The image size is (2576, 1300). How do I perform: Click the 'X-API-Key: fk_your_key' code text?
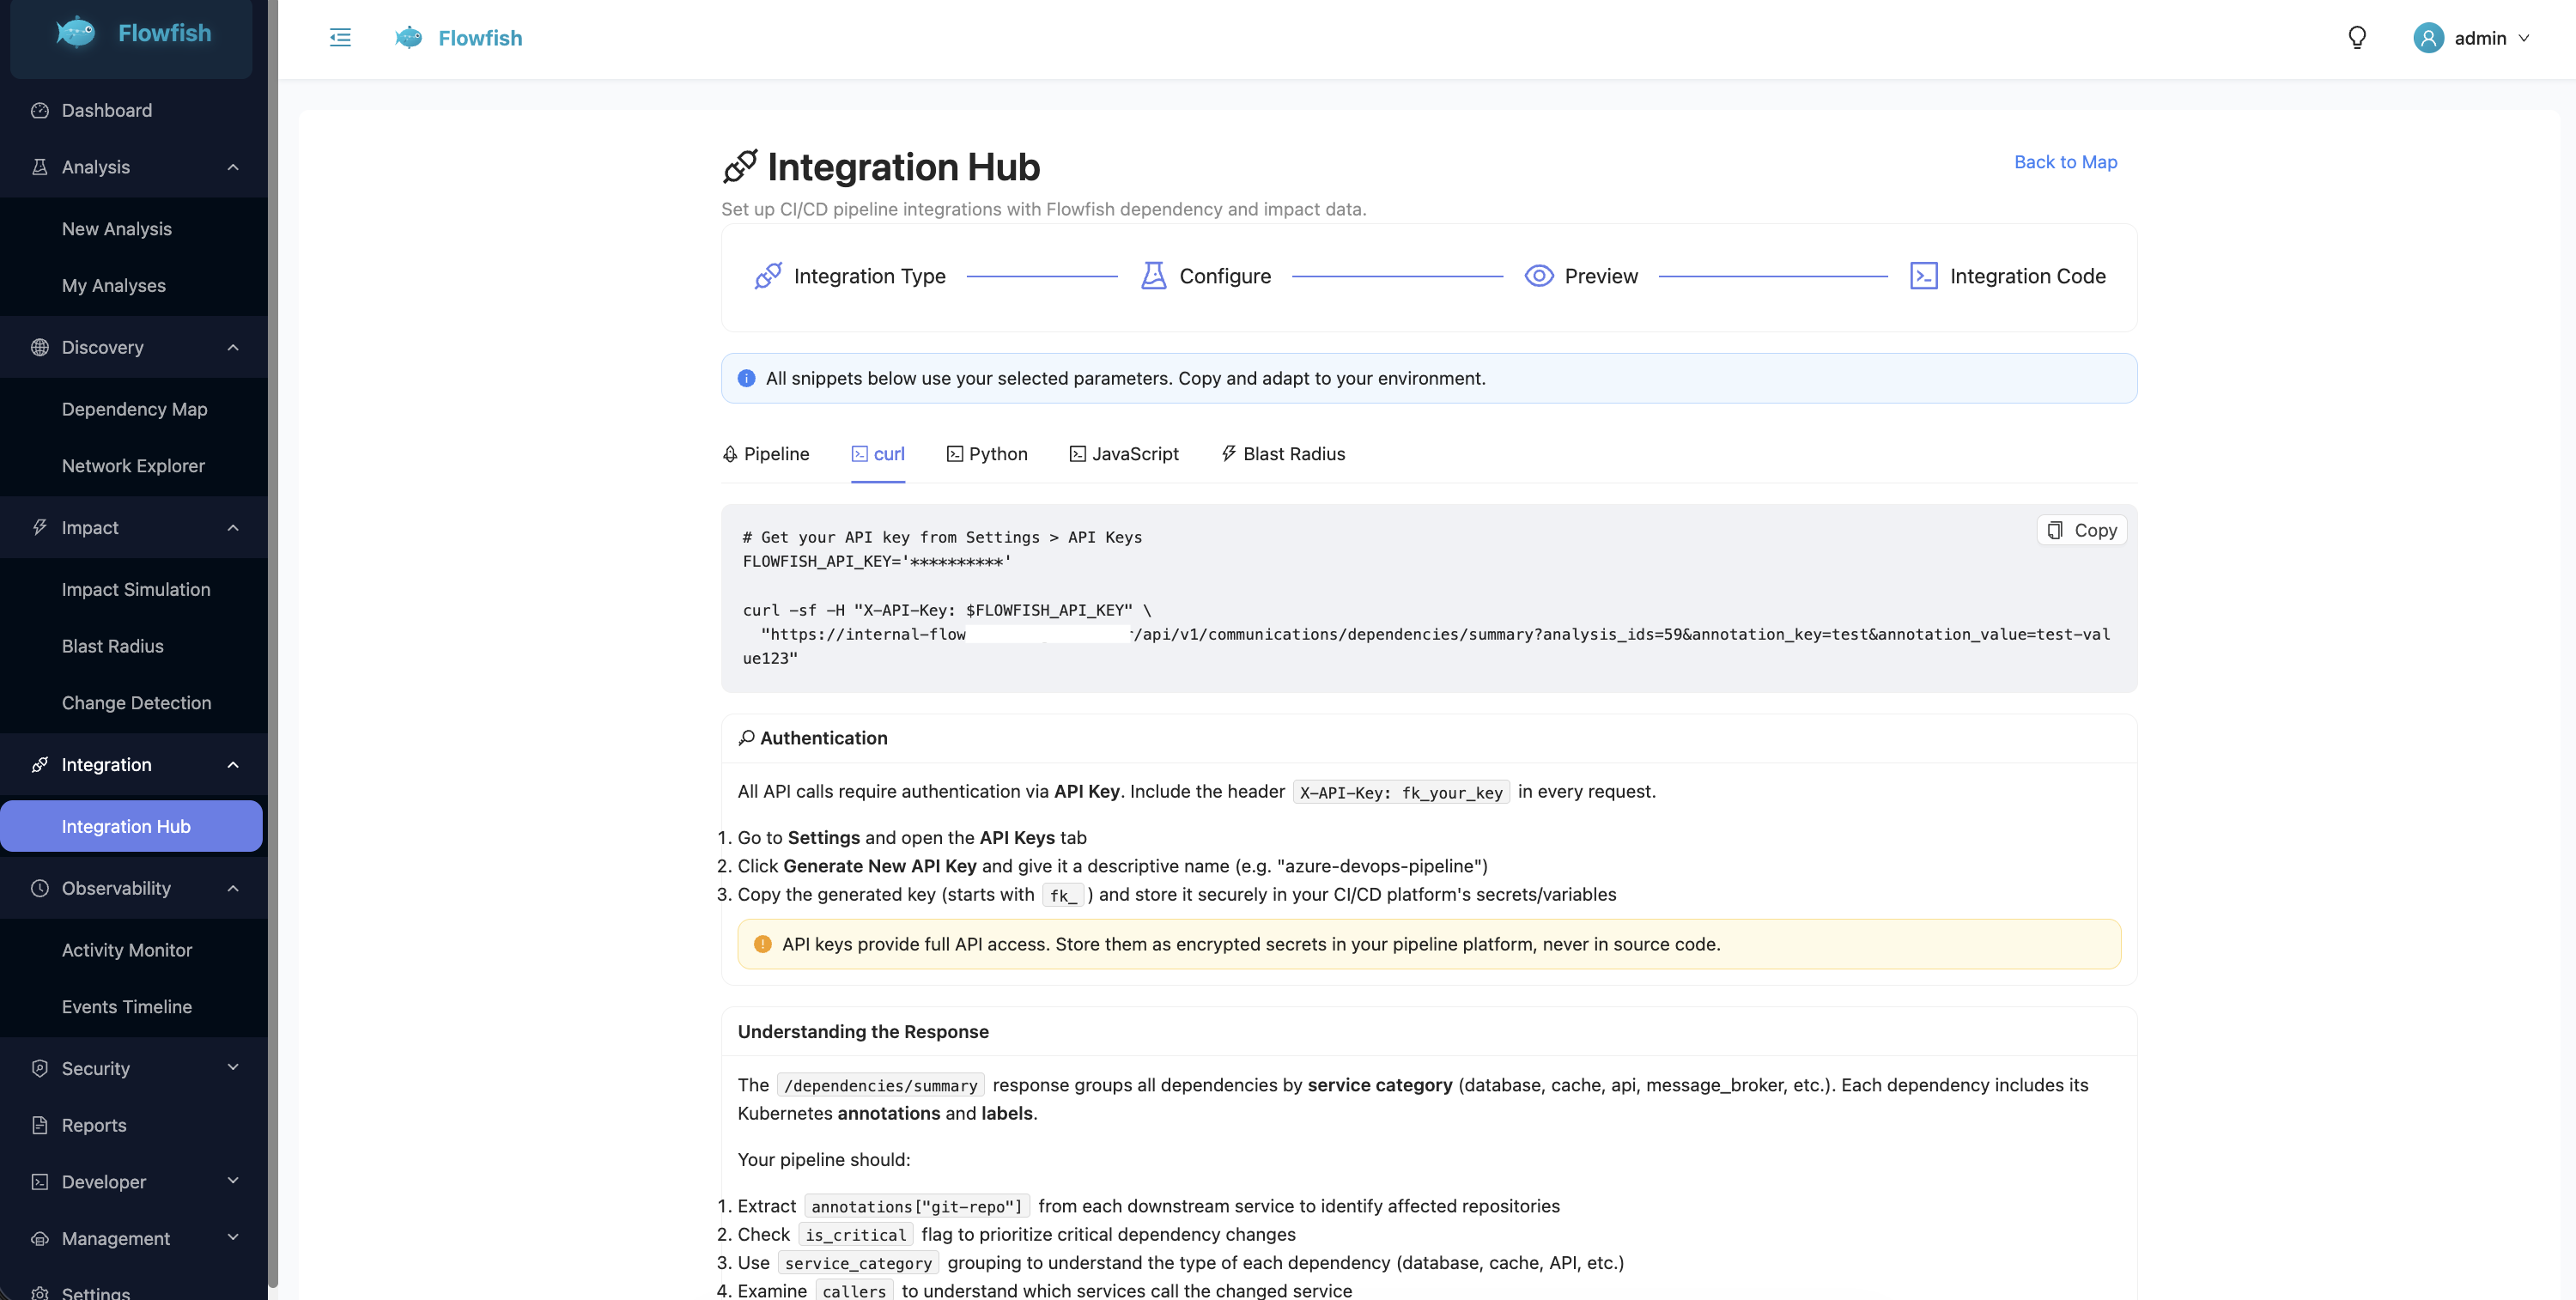point(1401,793)
